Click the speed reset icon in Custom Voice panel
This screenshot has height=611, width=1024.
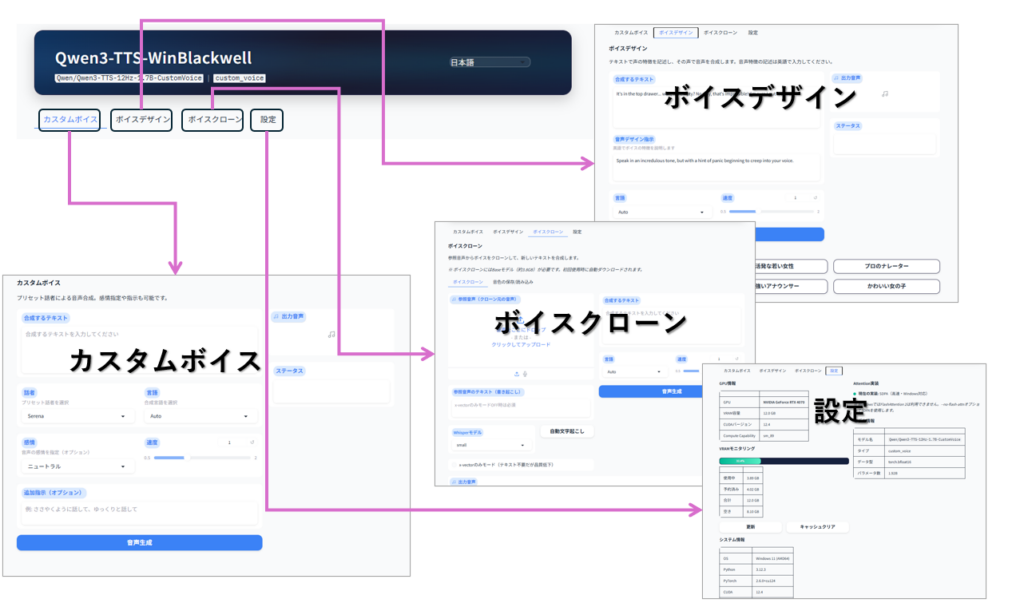coord(253,442)
